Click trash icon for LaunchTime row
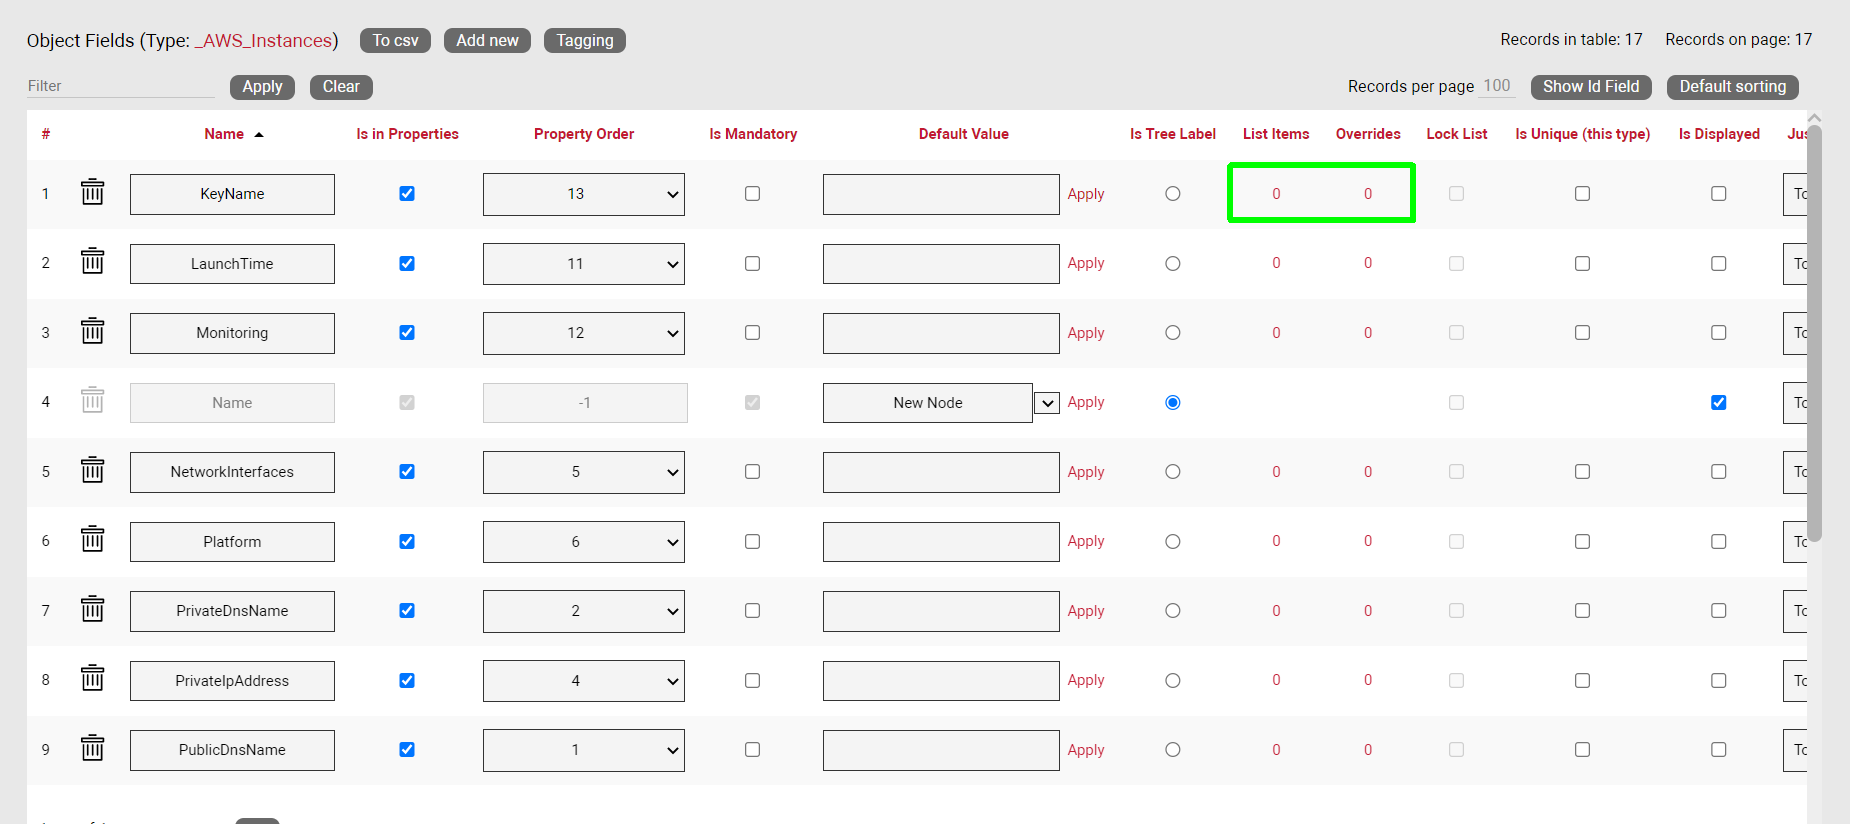The image size is (1850, 824). (92, 262)
